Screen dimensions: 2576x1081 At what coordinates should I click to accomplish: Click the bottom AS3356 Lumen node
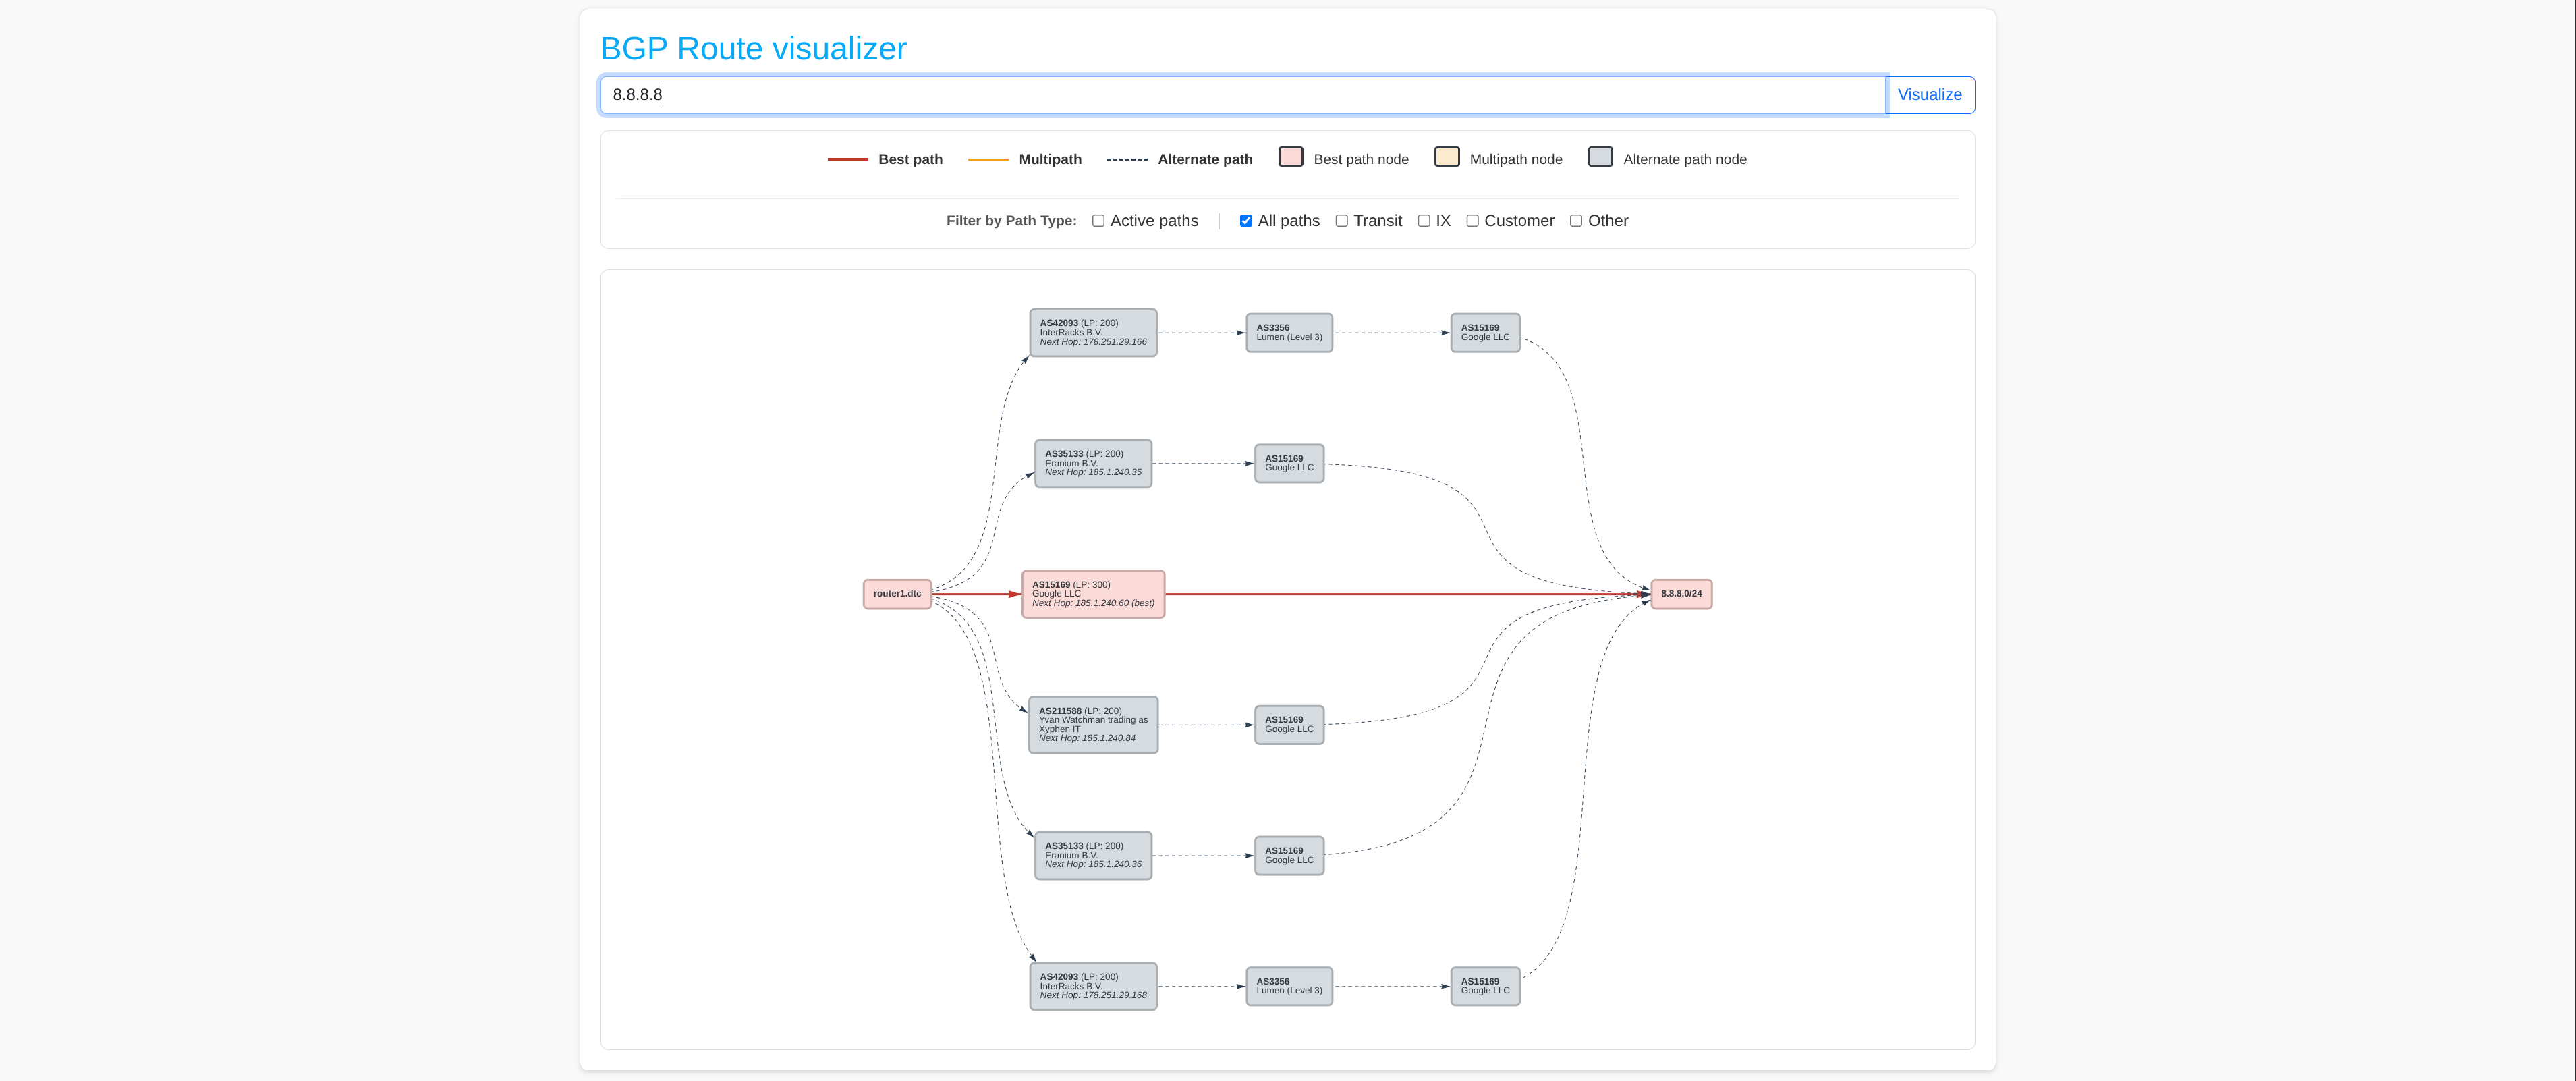1289,987
